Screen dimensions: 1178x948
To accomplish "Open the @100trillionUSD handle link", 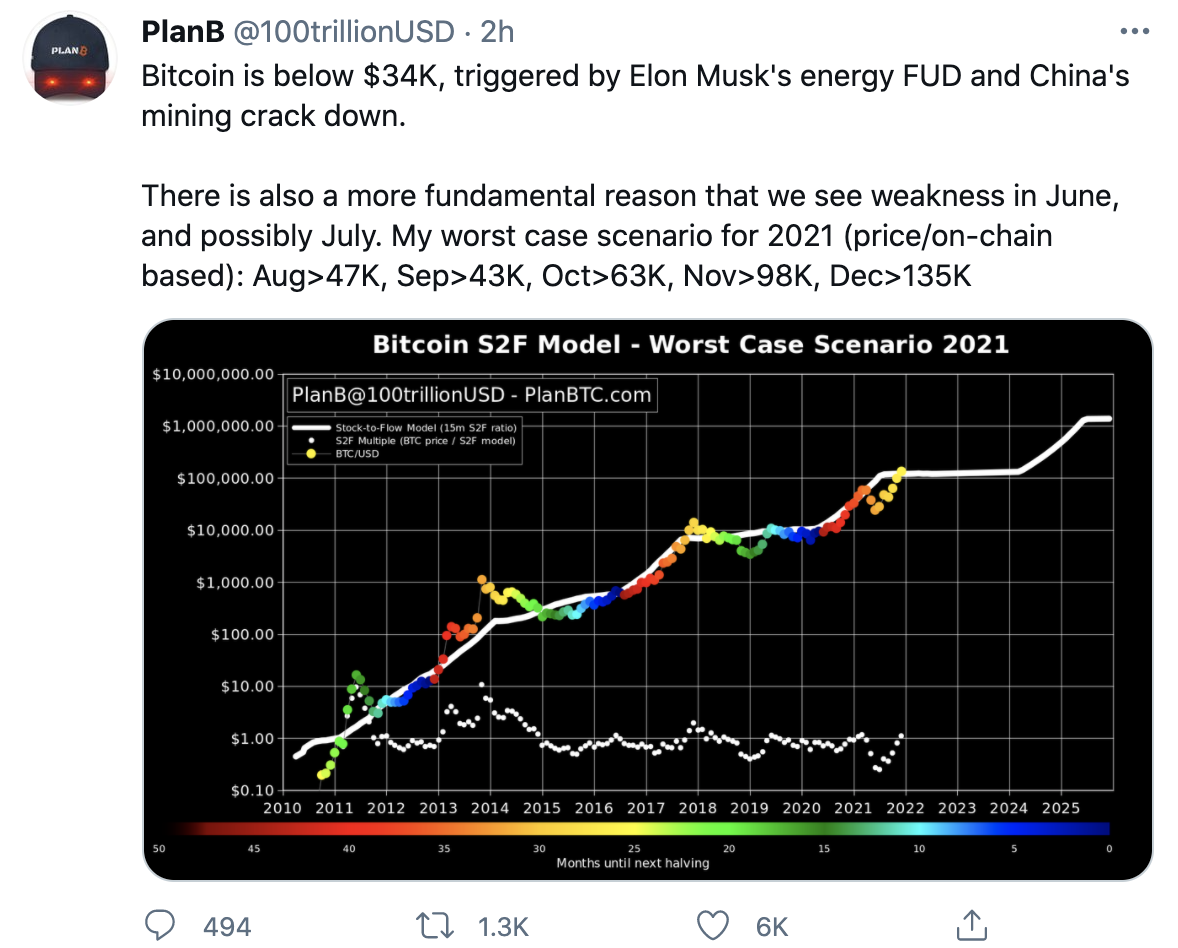I will point(344,32).
